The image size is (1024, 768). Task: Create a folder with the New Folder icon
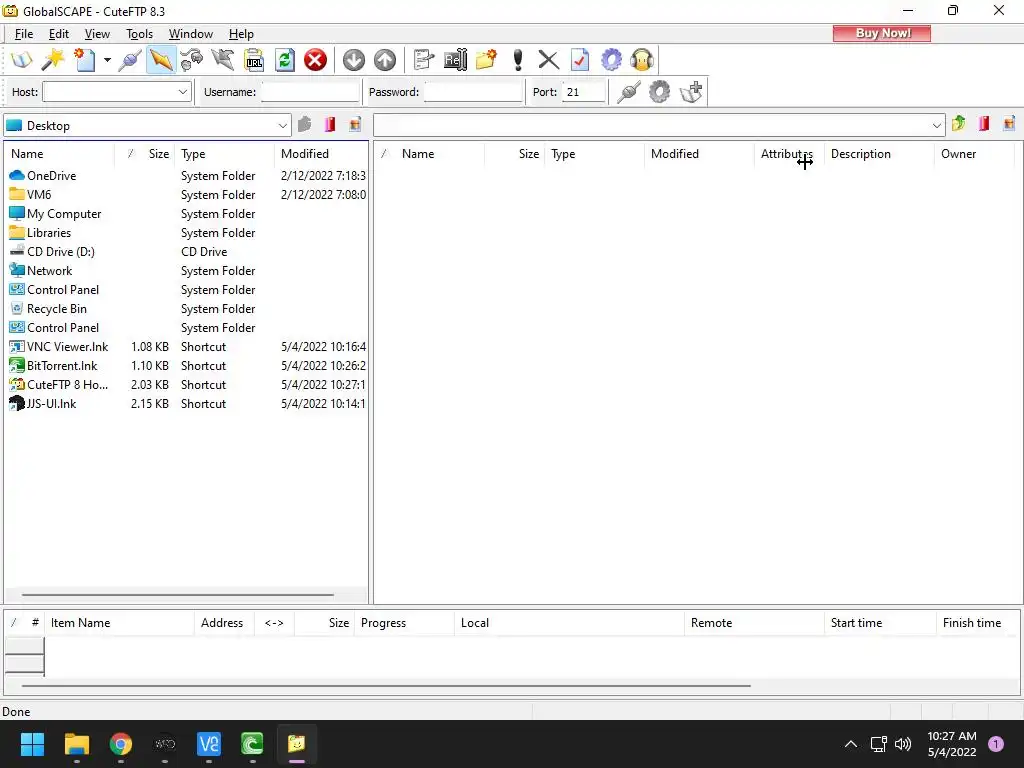(486, 60)
